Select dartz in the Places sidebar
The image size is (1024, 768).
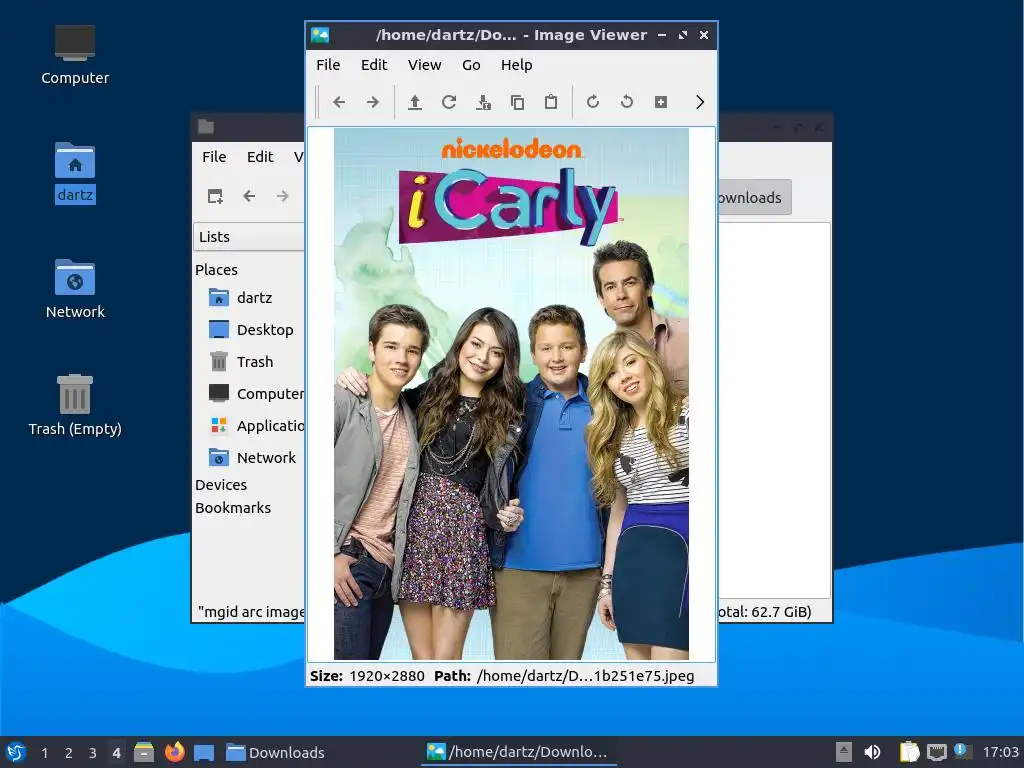pyautogui.click(x=256, y=298)
